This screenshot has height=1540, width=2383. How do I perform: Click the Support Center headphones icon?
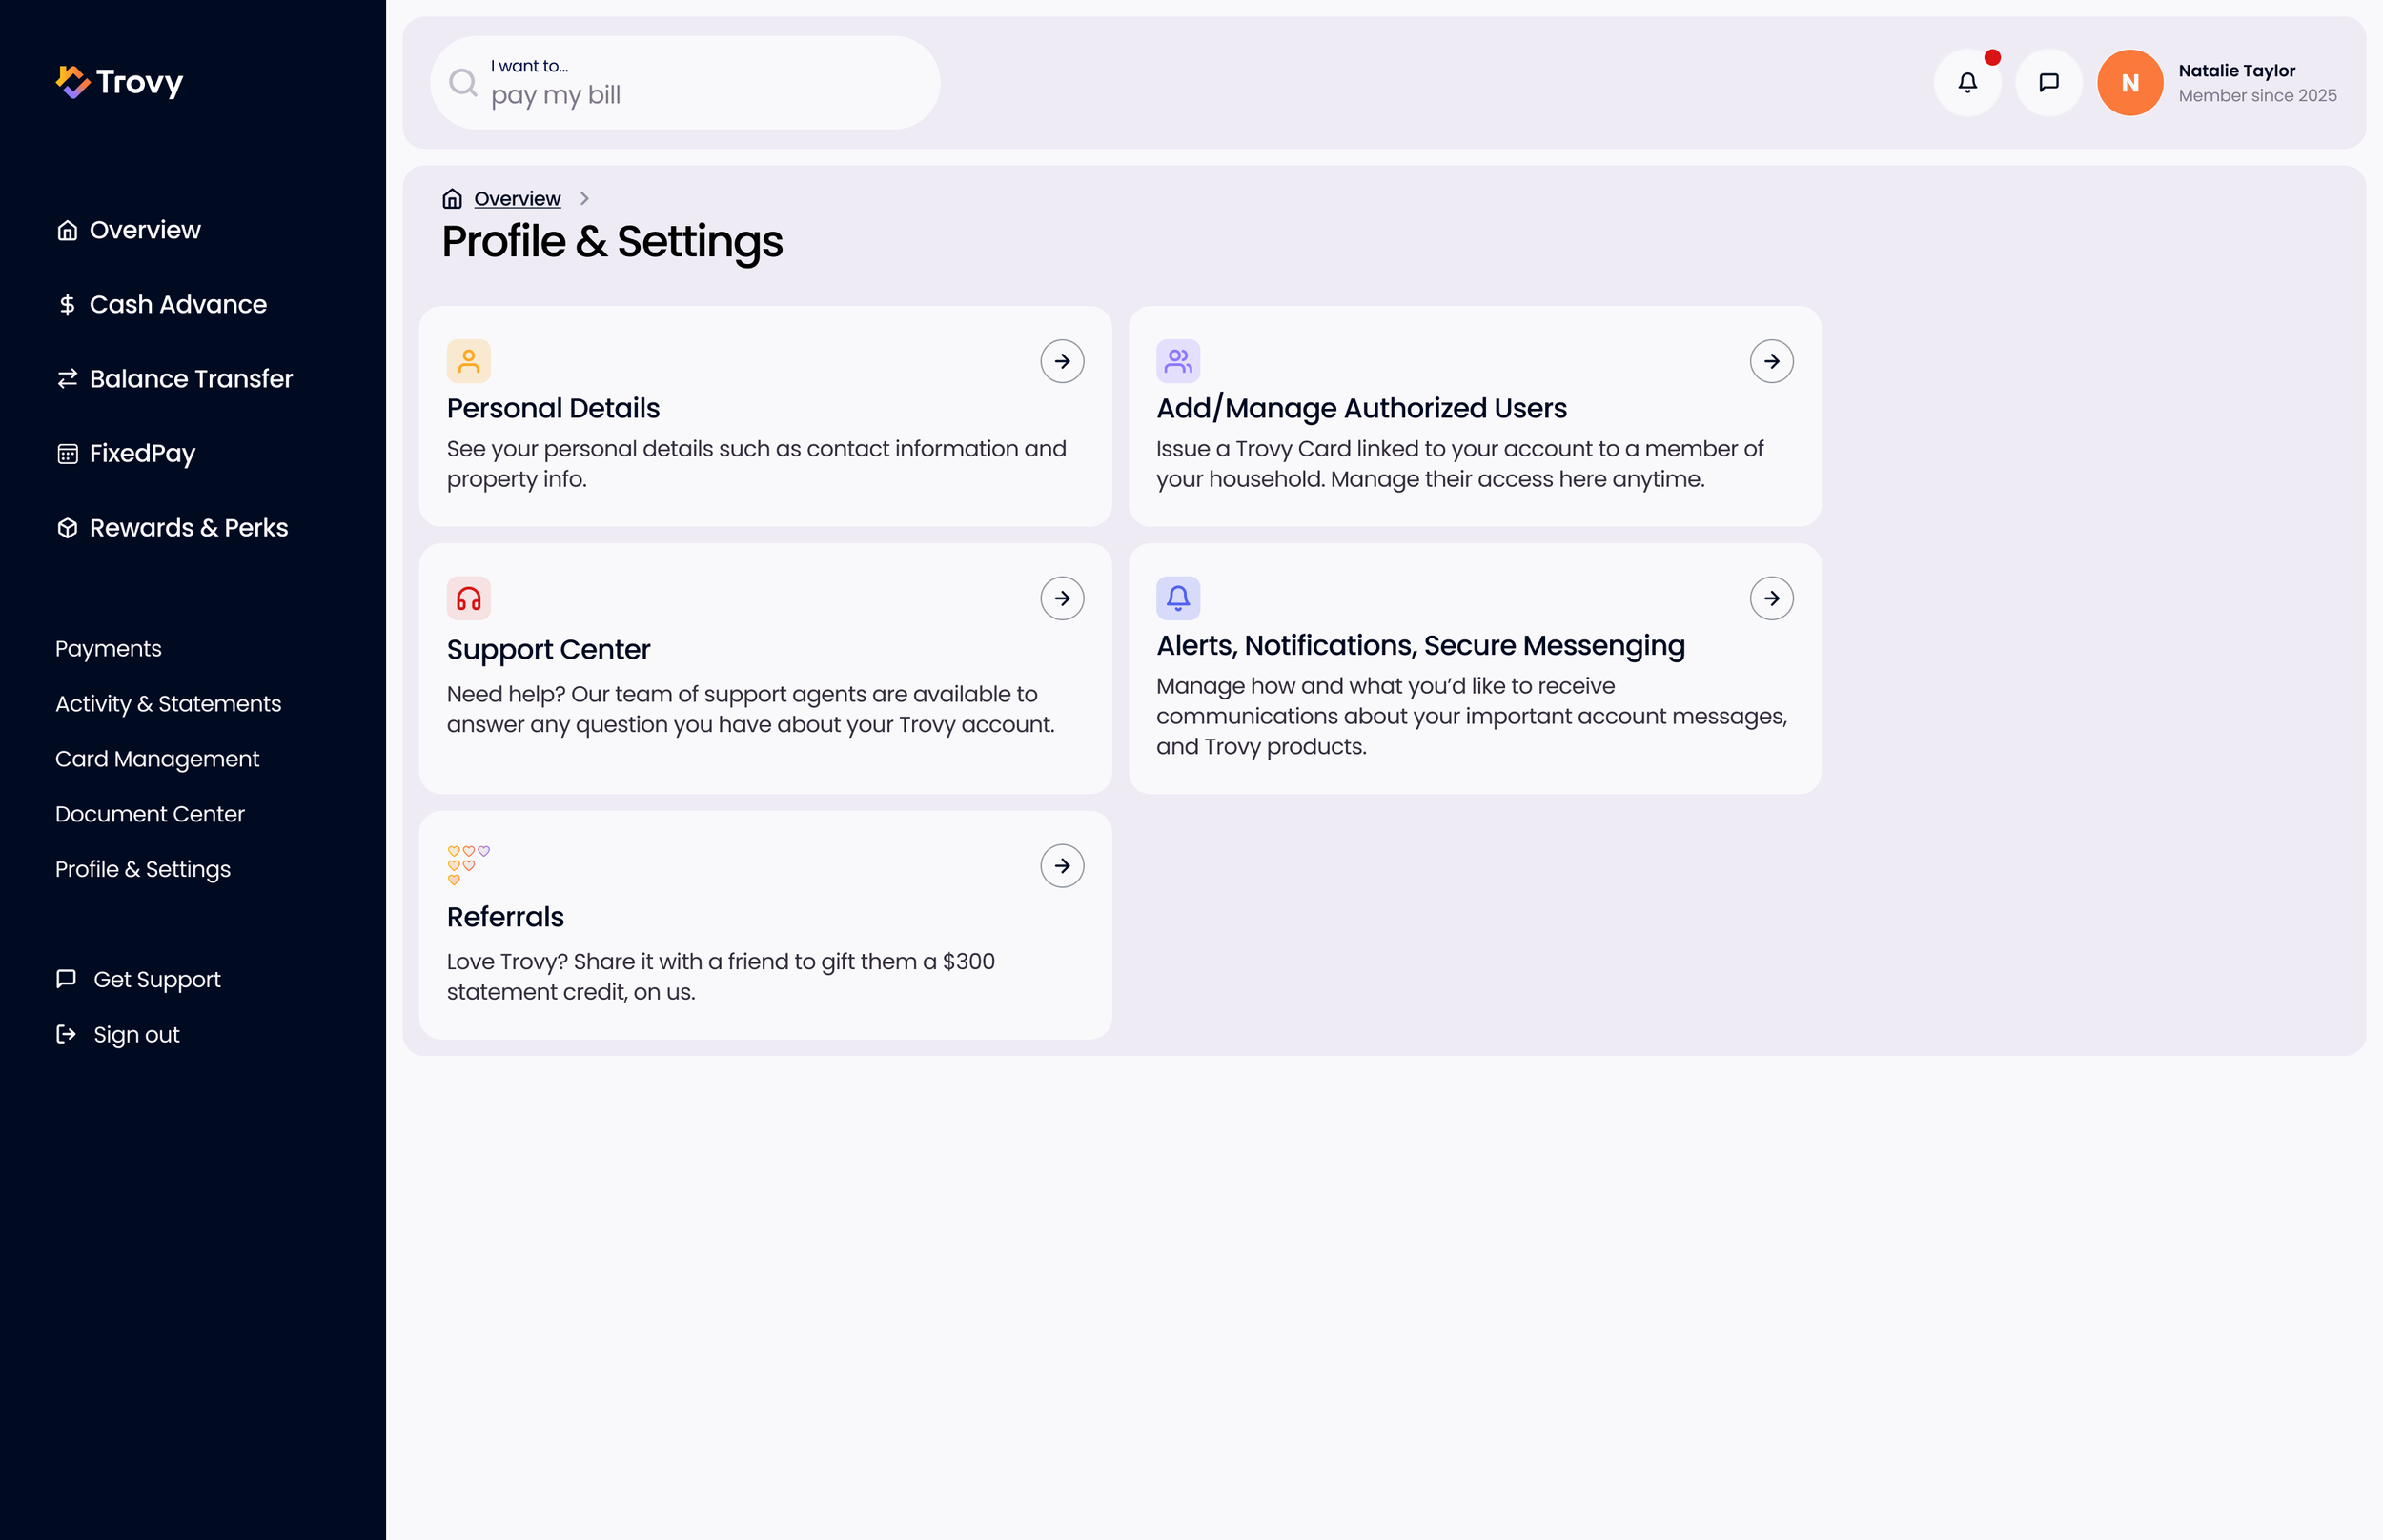pyautogui.click(x=469, y=598)
